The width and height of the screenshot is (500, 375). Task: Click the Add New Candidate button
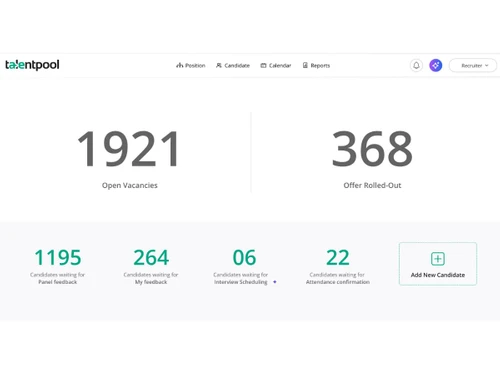click(438, 264)
